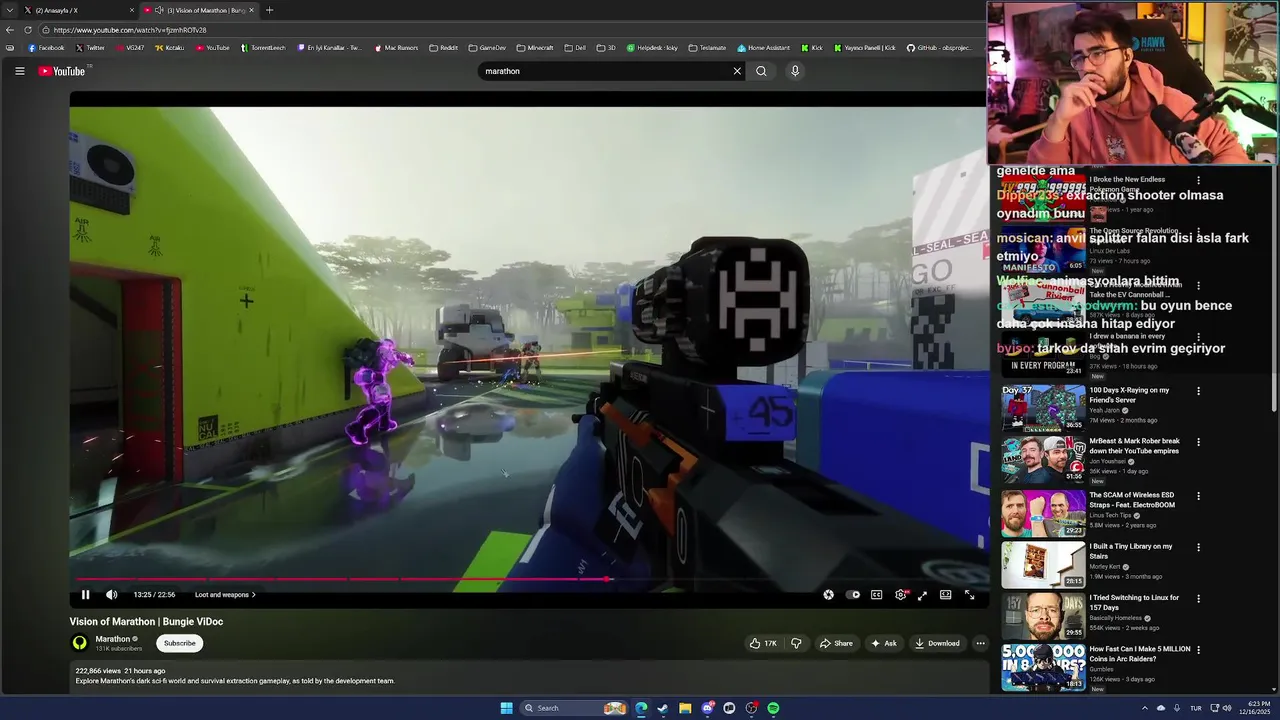Switch the TUR keyboard language indicator
Image resolution: width=1280 pixels, height=720 pixels.
[1196, 708]
